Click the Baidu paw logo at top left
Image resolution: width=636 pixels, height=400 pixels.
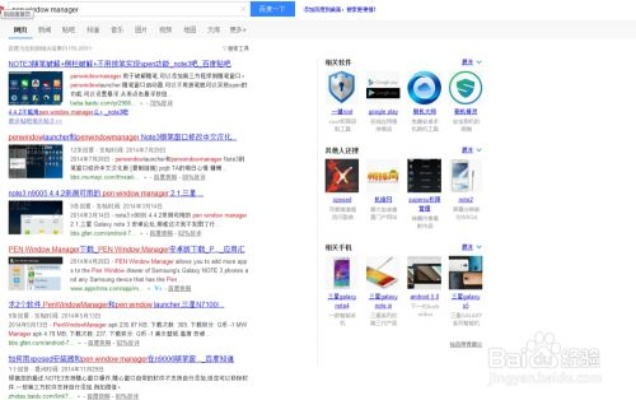pyautogui.click(x=8, y=6)
